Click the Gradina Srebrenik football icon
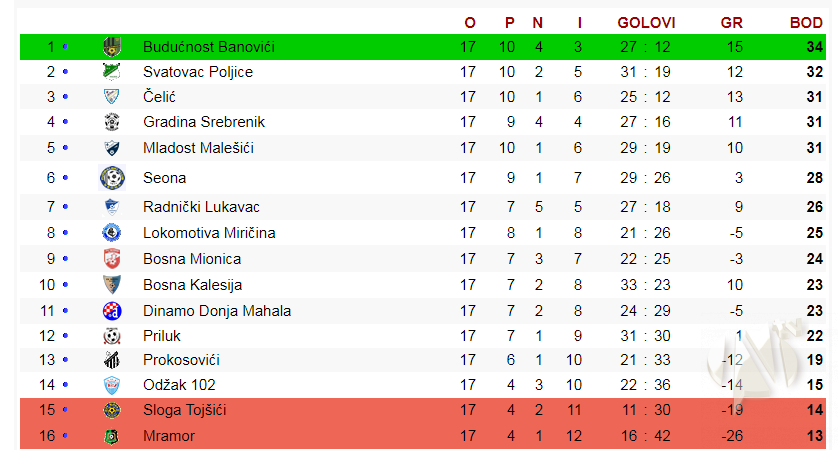Image resolution: width=839 pixels, height=450 pixels. [x=112, y=122]
